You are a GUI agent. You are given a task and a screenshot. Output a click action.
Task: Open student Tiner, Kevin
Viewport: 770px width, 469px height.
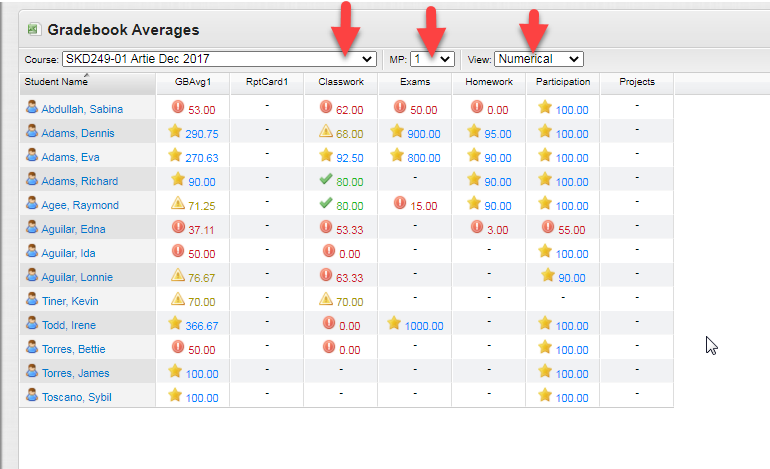pyautogui.click(x=70, y=301)
